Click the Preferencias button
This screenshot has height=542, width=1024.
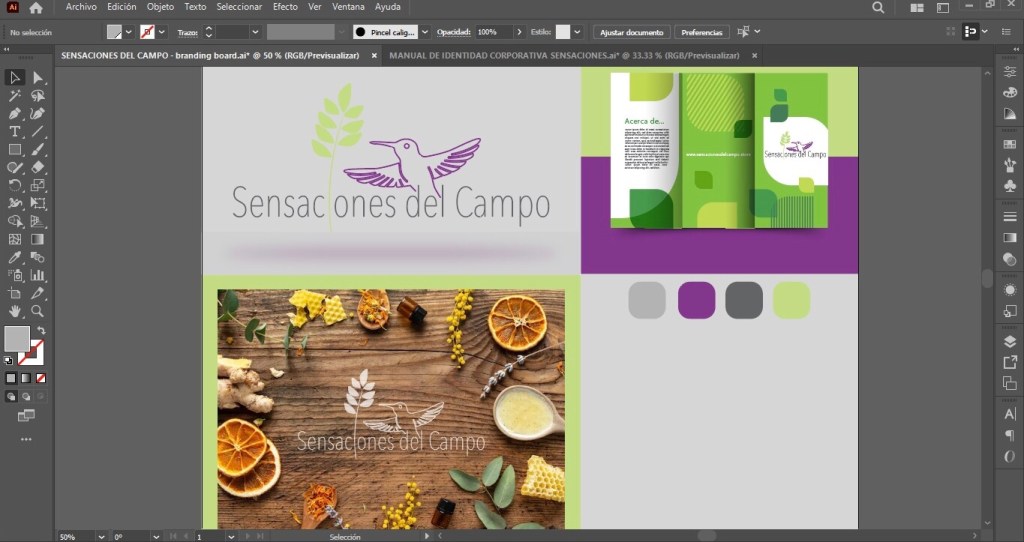[x=702, y=32]
